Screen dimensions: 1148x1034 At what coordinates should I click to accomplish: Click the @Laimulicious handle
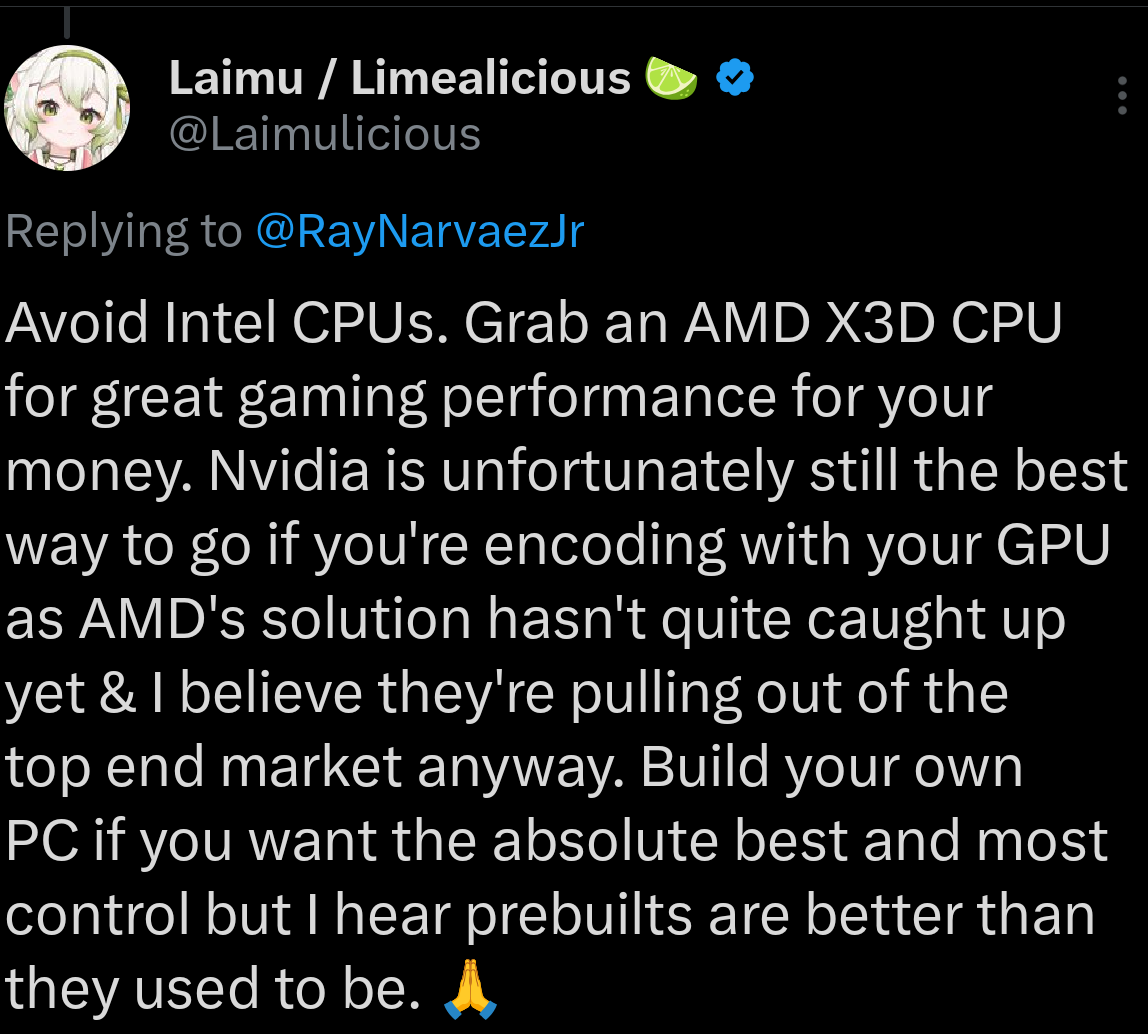[x=325, y=134]
